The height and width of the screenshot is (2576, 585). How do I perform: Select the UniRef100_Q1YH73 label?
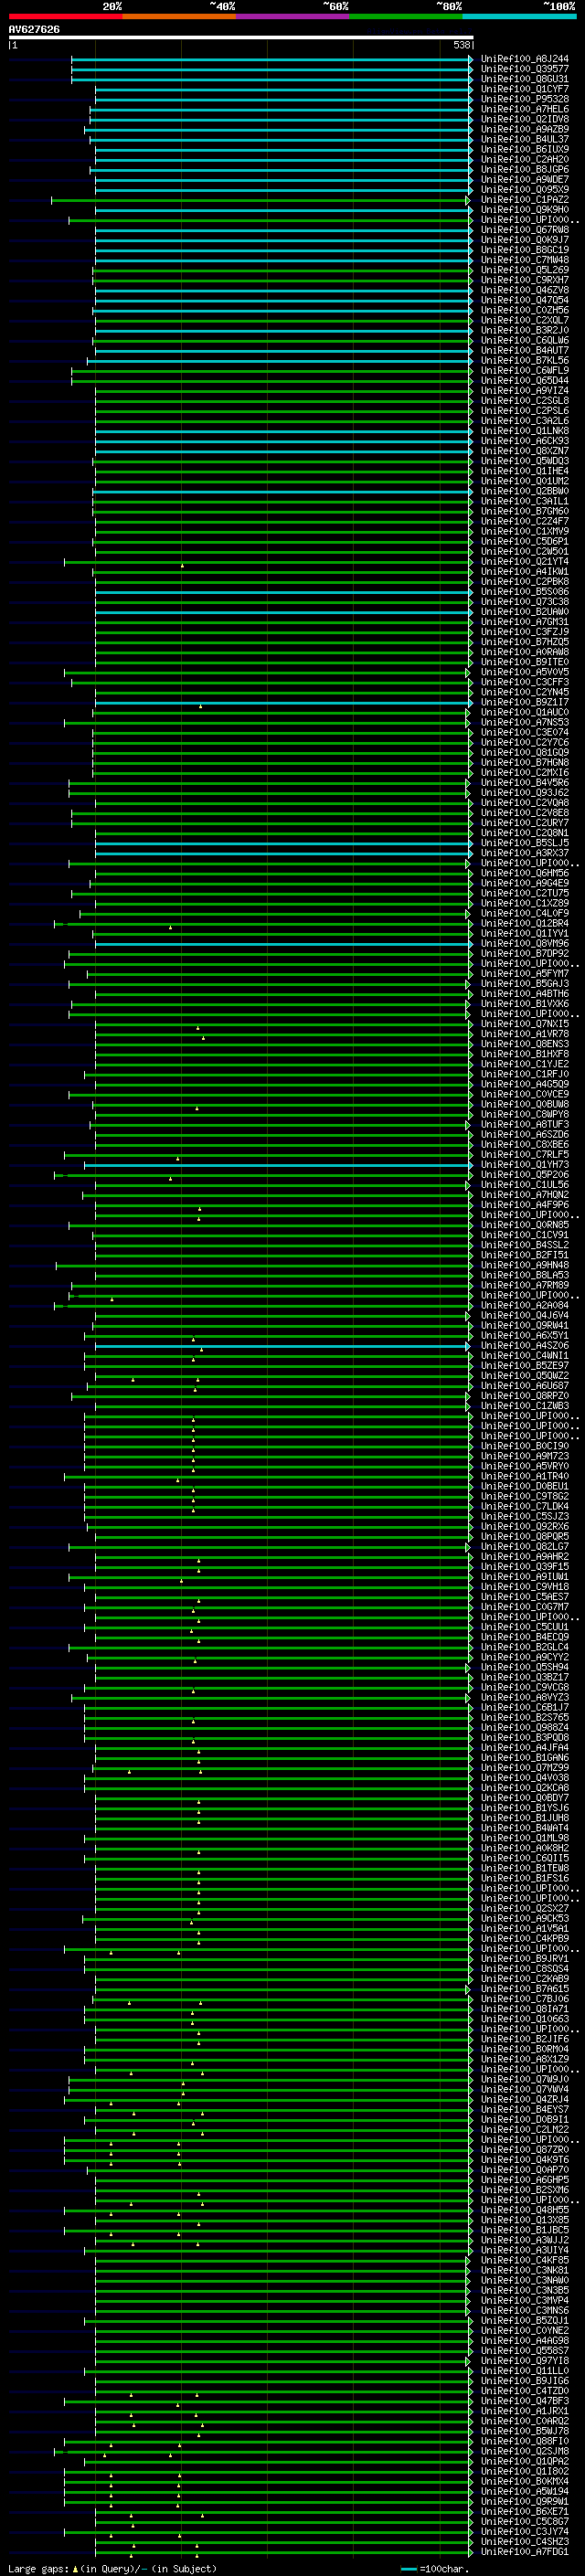[x=525, y=1165]
